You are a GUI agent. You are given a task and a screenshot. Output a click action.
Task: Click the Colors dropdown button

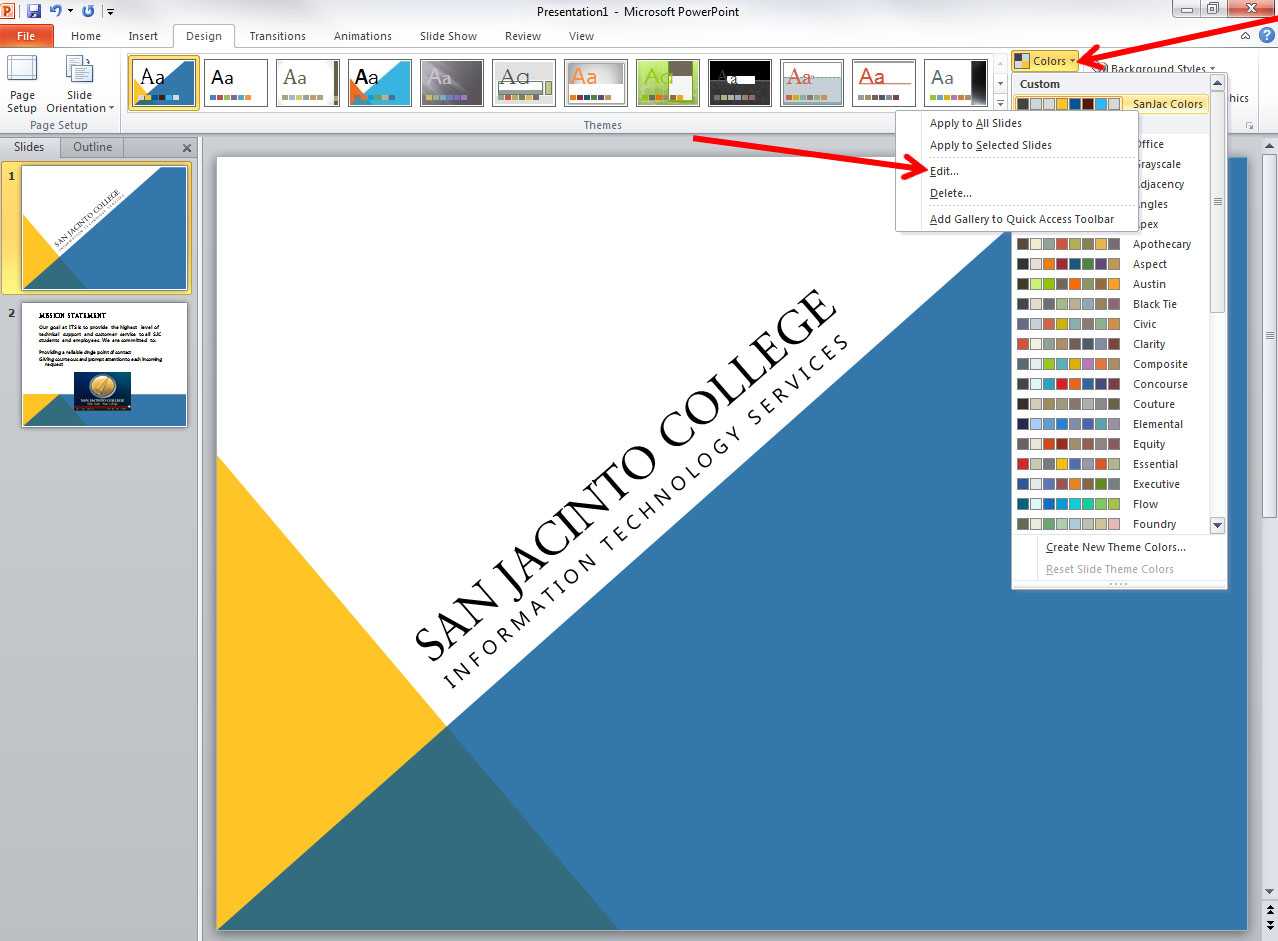[1046, 61]
